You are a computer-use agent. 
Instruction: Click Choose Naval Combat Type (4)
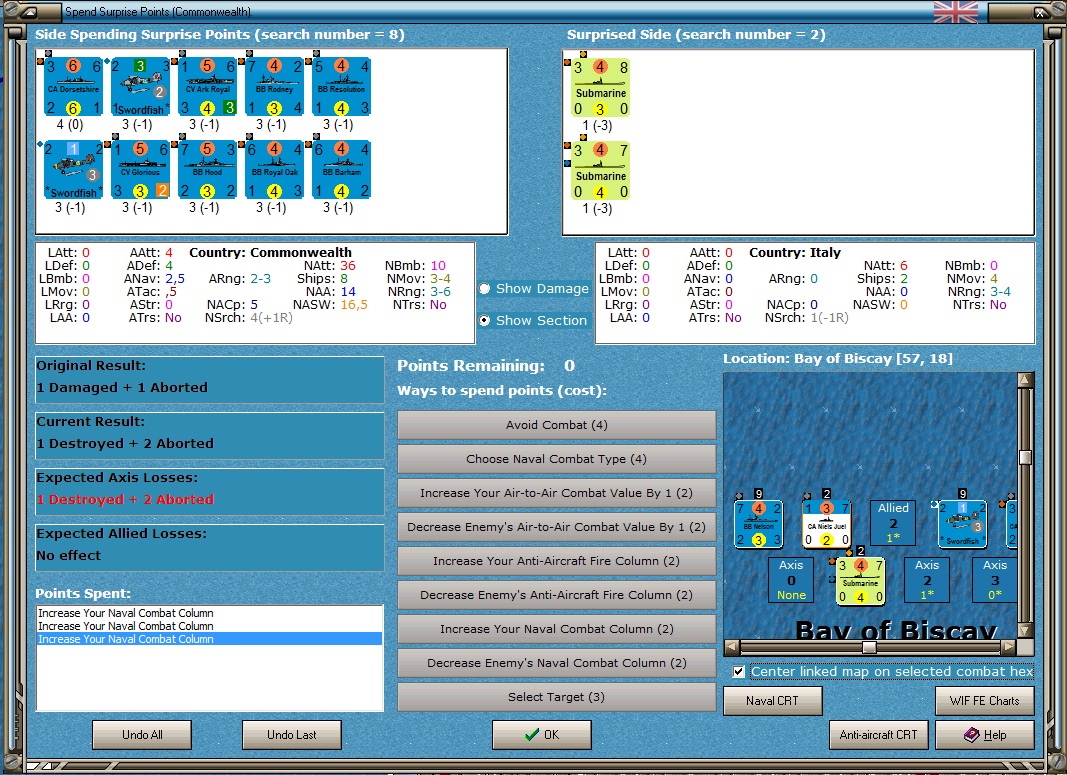(x=557, y=459)
